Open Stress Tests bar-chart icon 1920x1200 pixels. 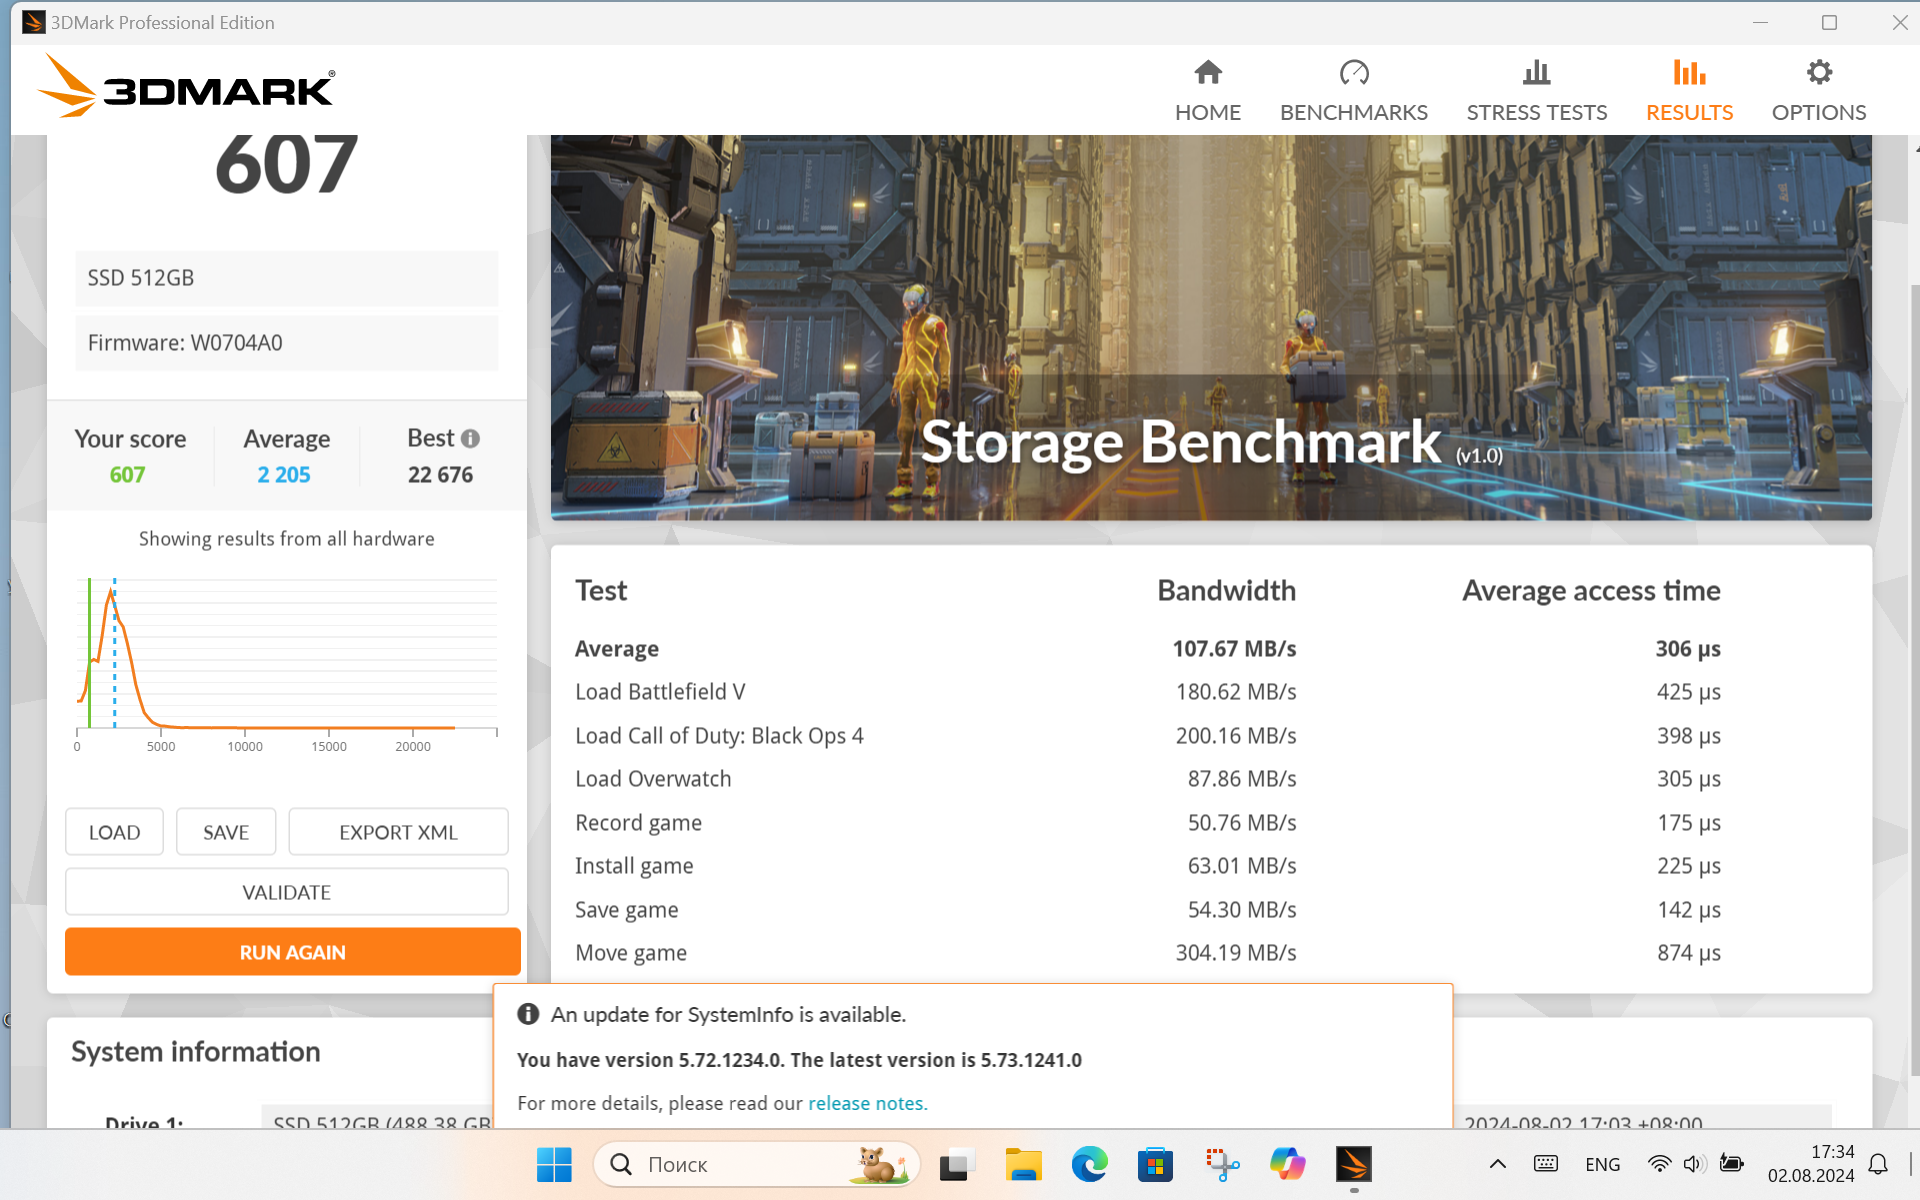point(1536,73)
